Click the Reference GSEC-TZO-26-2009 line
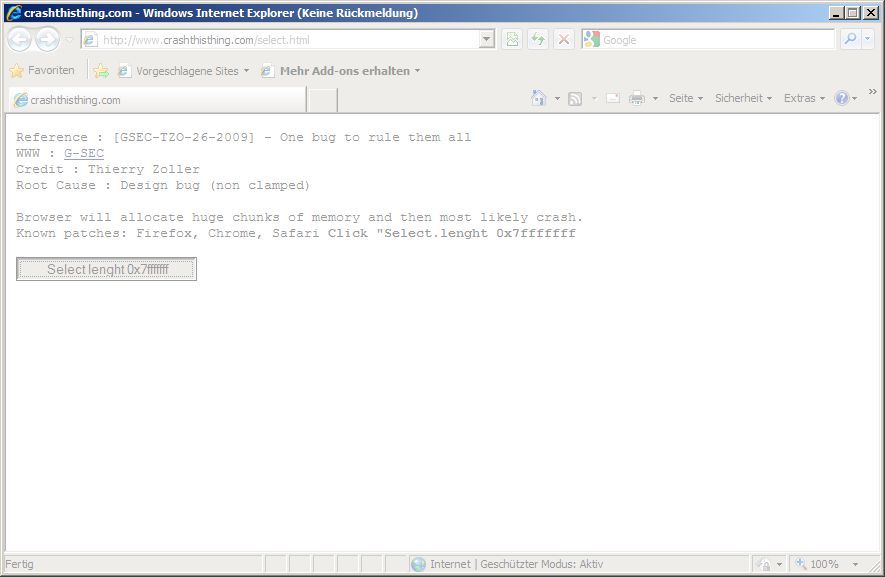 click(243, 137)
